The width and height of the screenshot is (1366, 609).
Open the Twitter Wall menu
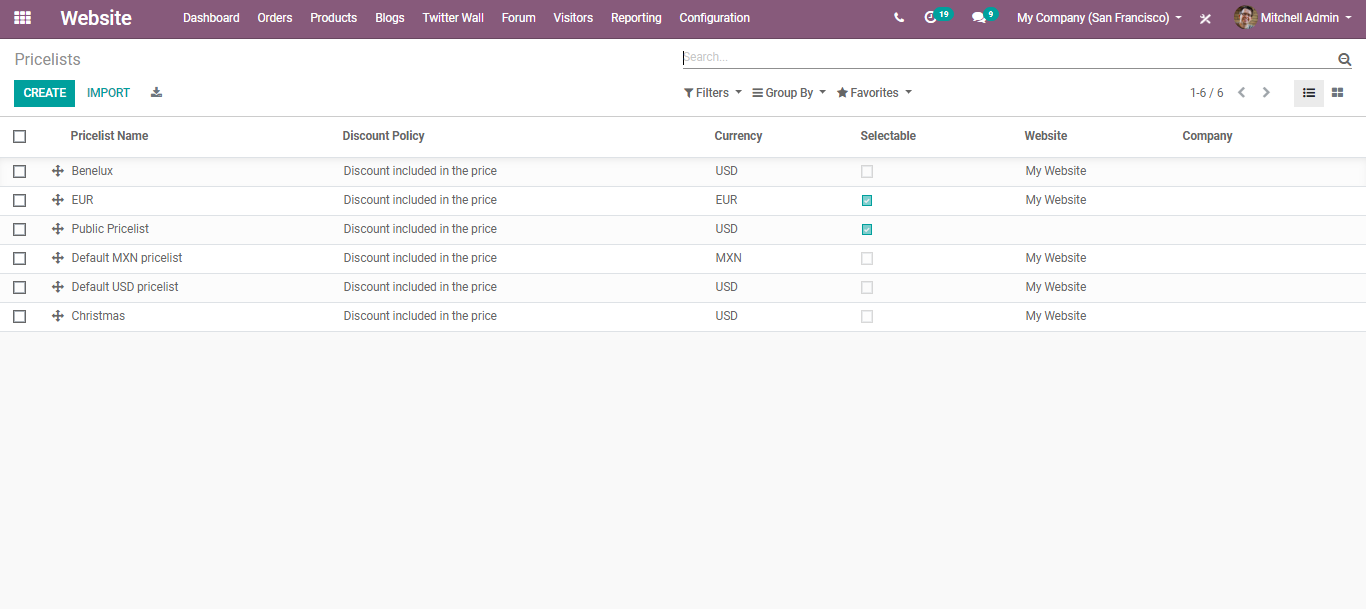453,18
